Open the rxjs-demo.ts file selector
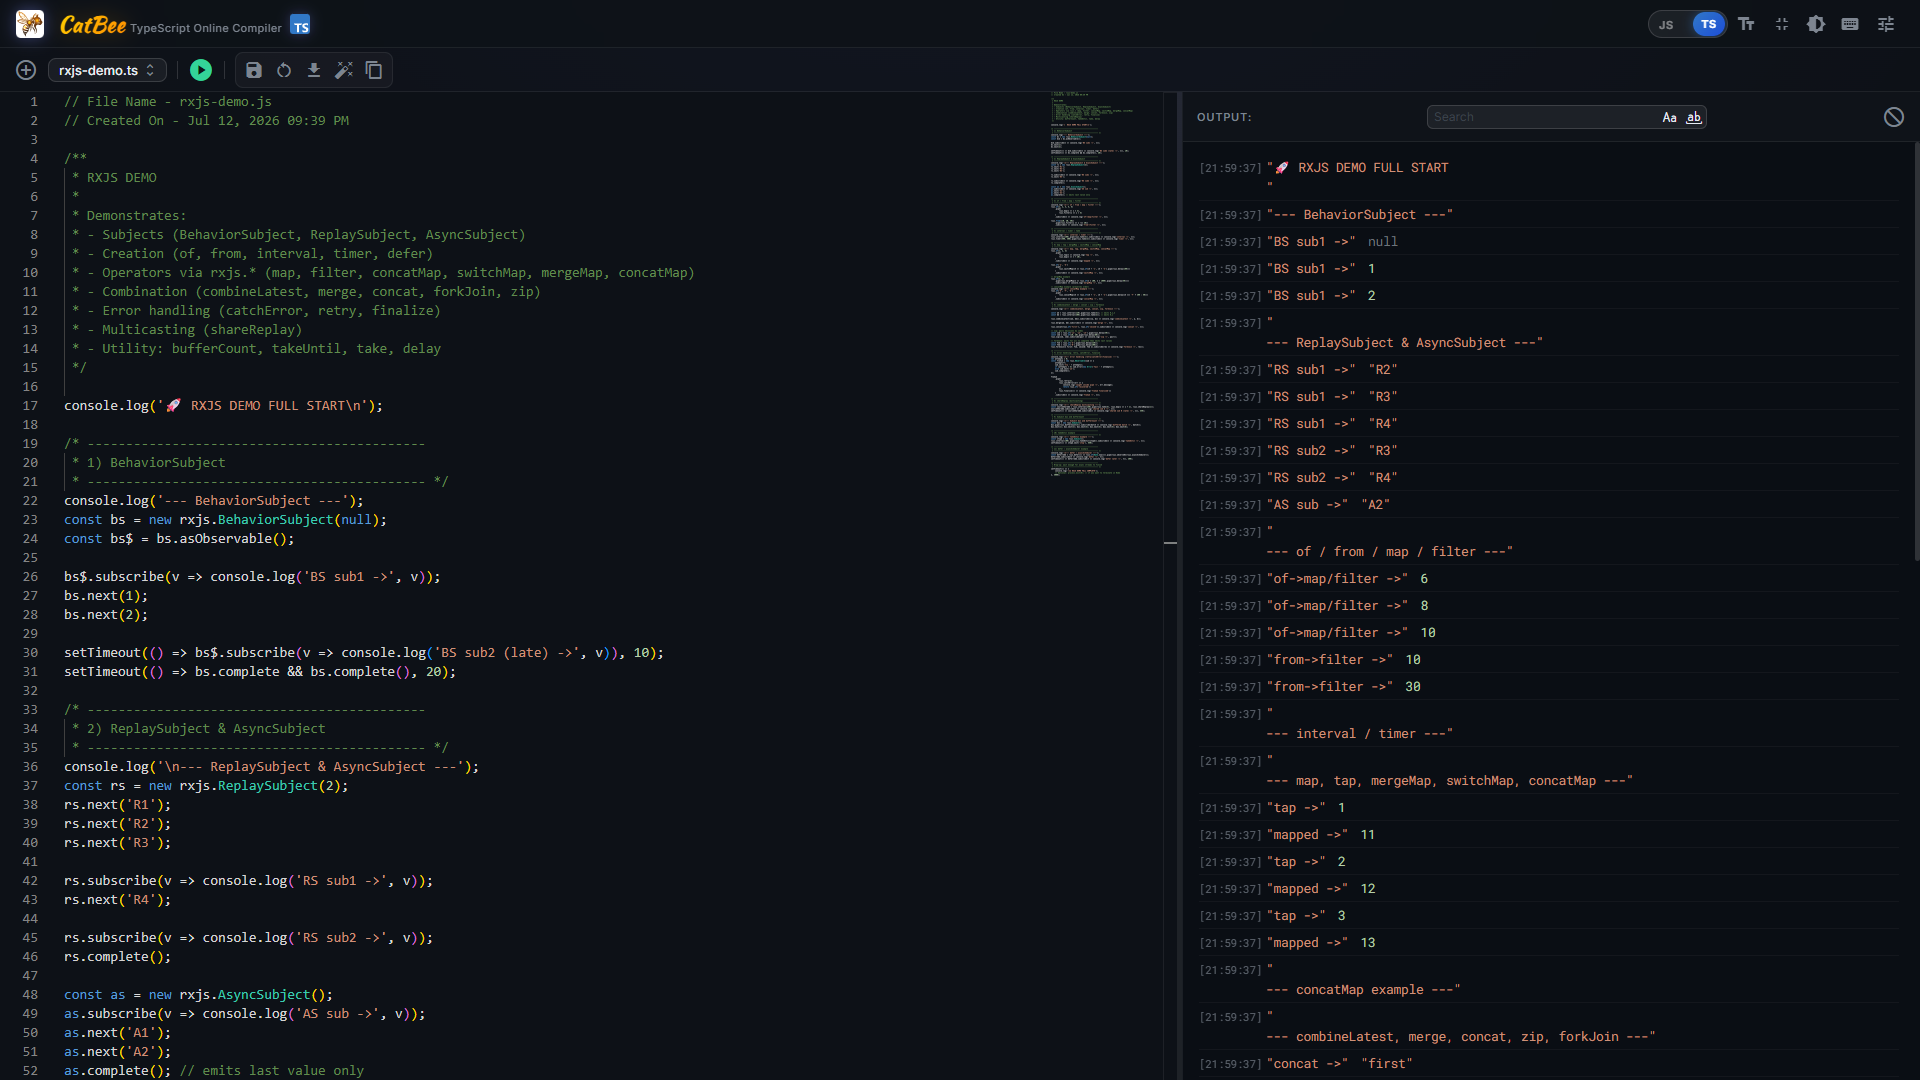 (x=107, y=70)
